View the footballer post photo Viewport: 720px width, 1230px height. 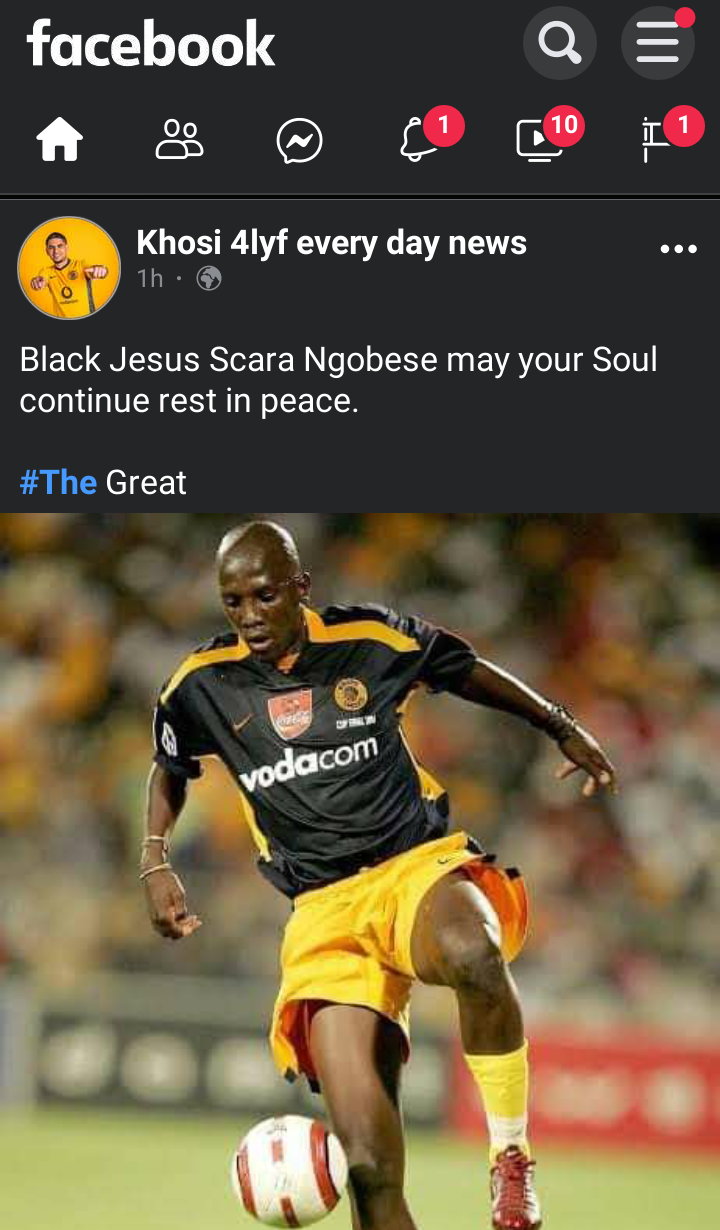360,871
